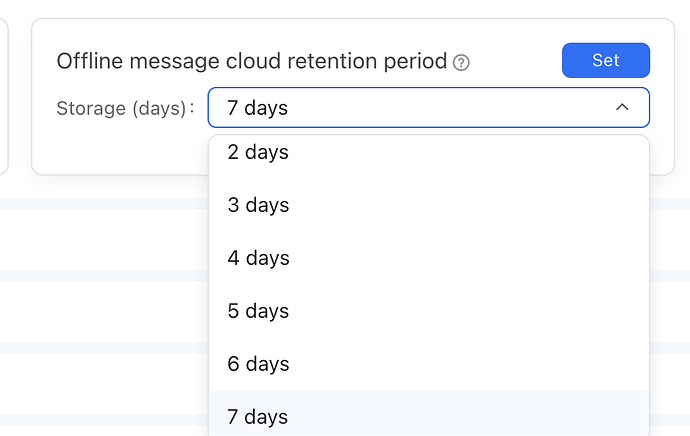
Task: Select the 2 days option
Action: (258, 153)
